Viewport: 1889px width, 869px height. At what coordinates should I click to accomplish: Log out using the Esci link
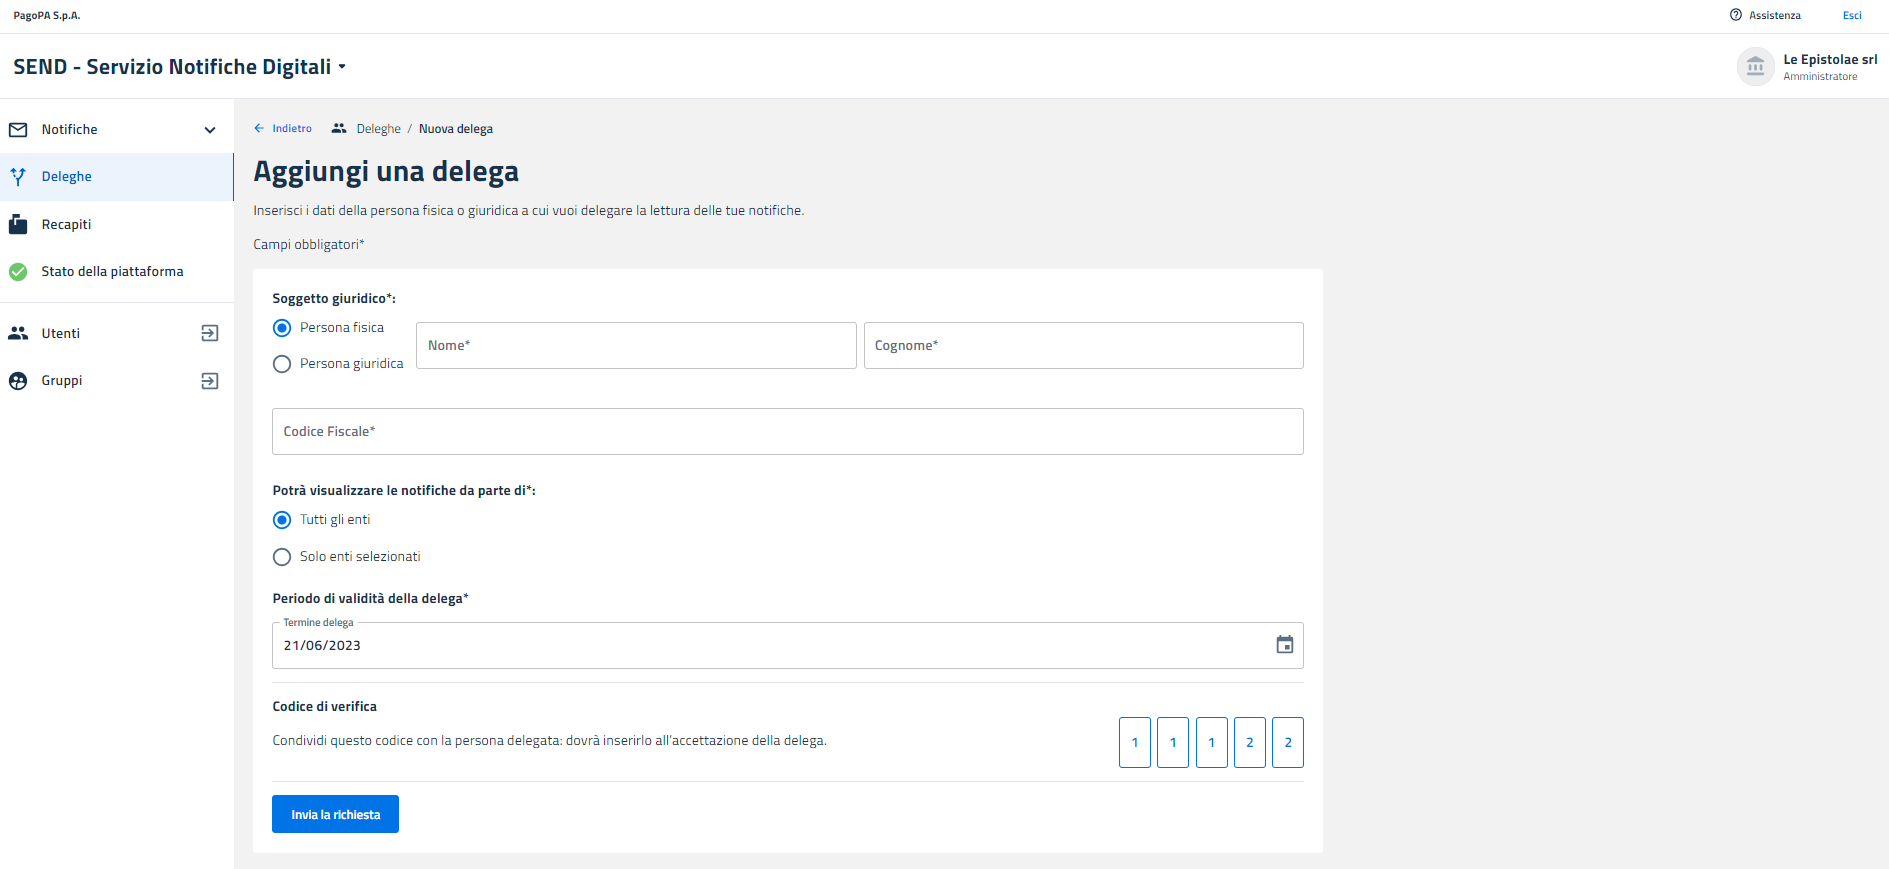(x=1852, y=15)
